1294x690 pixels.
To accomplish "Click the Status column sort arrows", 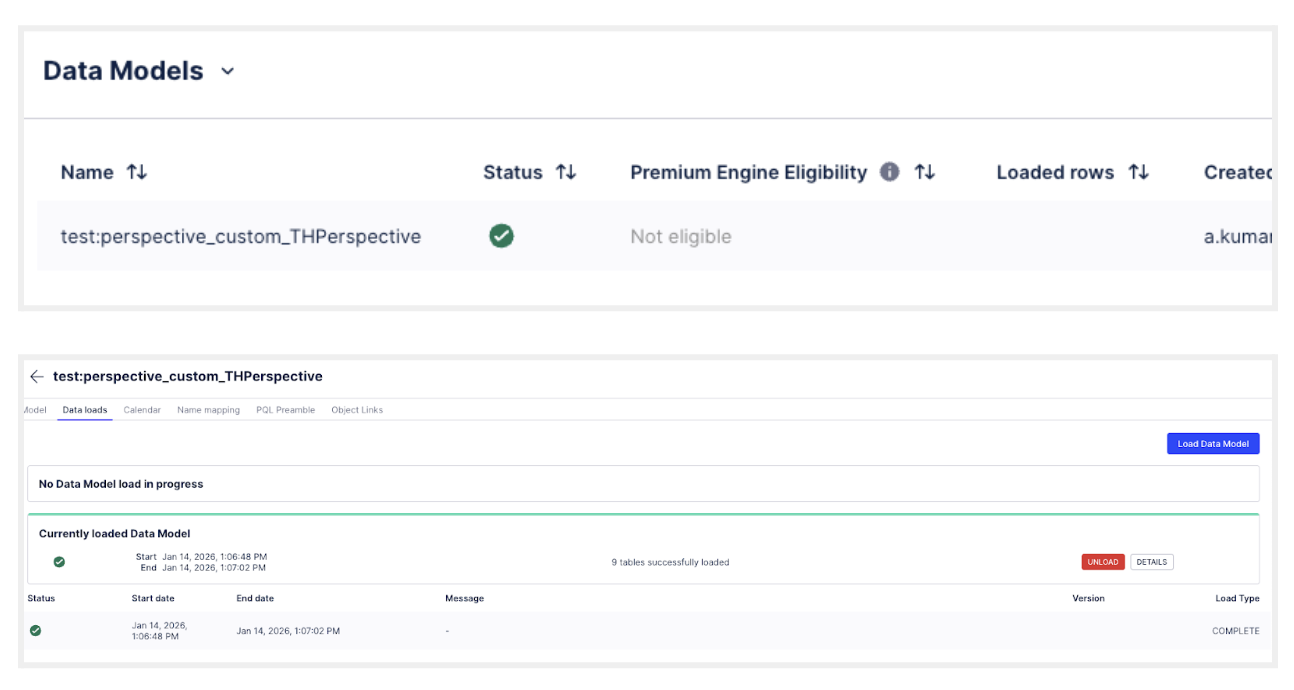I will pyautogui.click(x=566, y=172).
